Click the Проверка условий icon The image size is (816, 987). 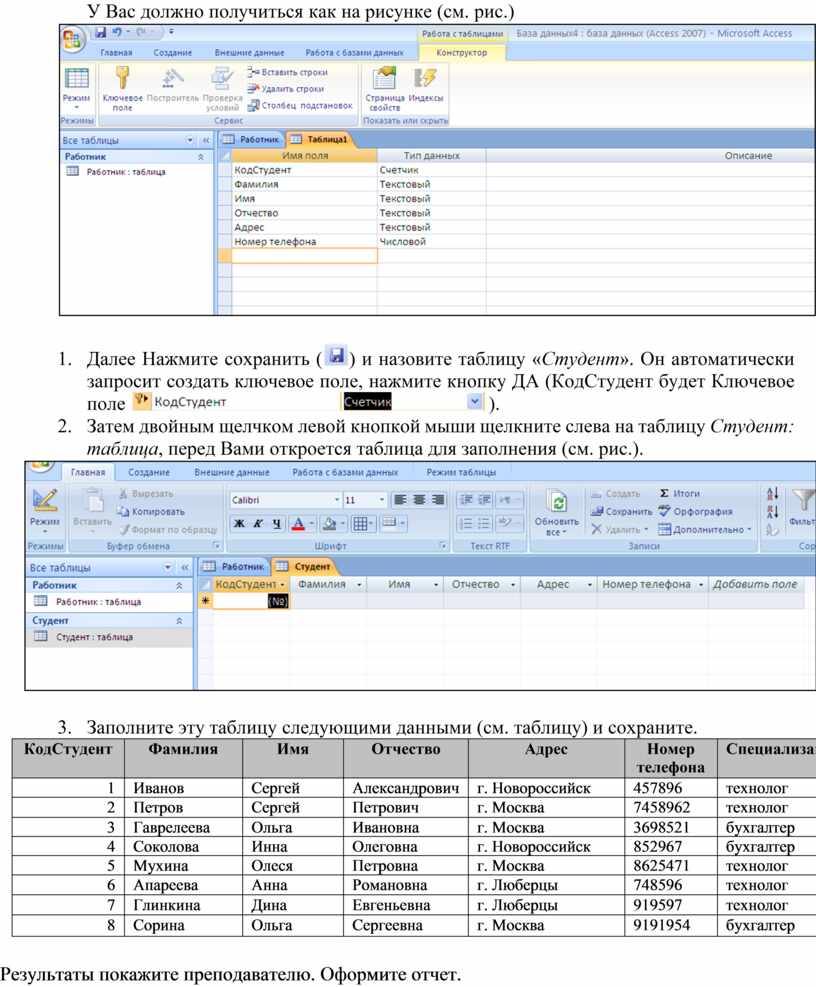(x=222, y=78)
